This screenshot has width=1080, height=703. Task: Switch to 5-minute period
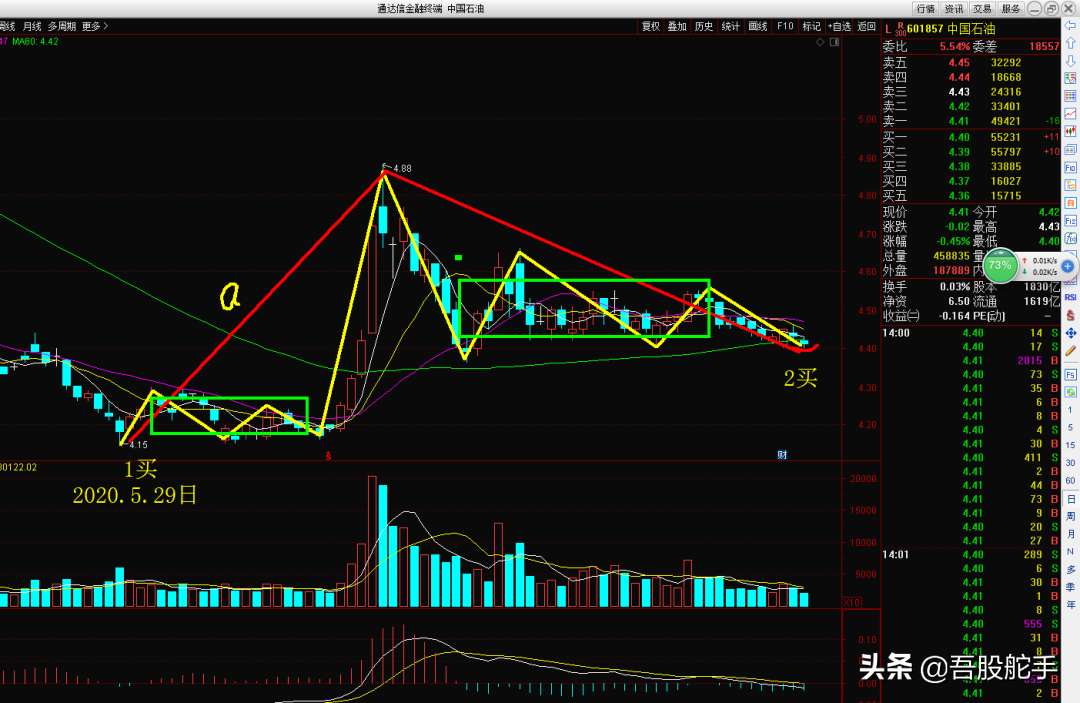[x=1070, y=428]
